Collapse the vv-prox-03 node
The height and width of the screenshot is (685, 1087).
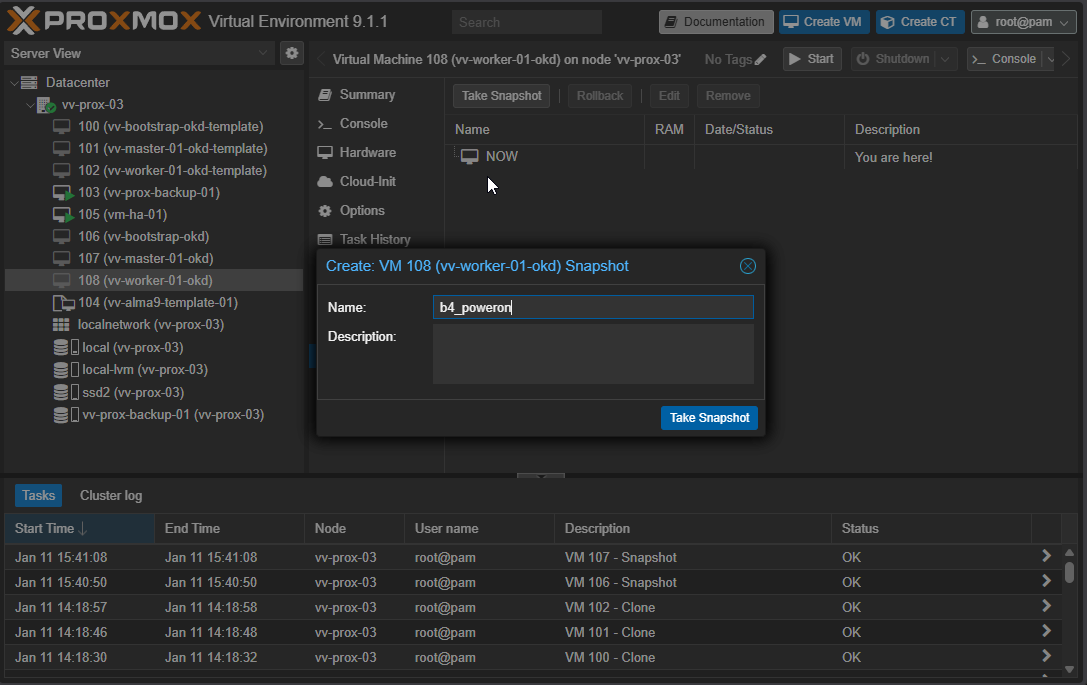coord(29,105)
